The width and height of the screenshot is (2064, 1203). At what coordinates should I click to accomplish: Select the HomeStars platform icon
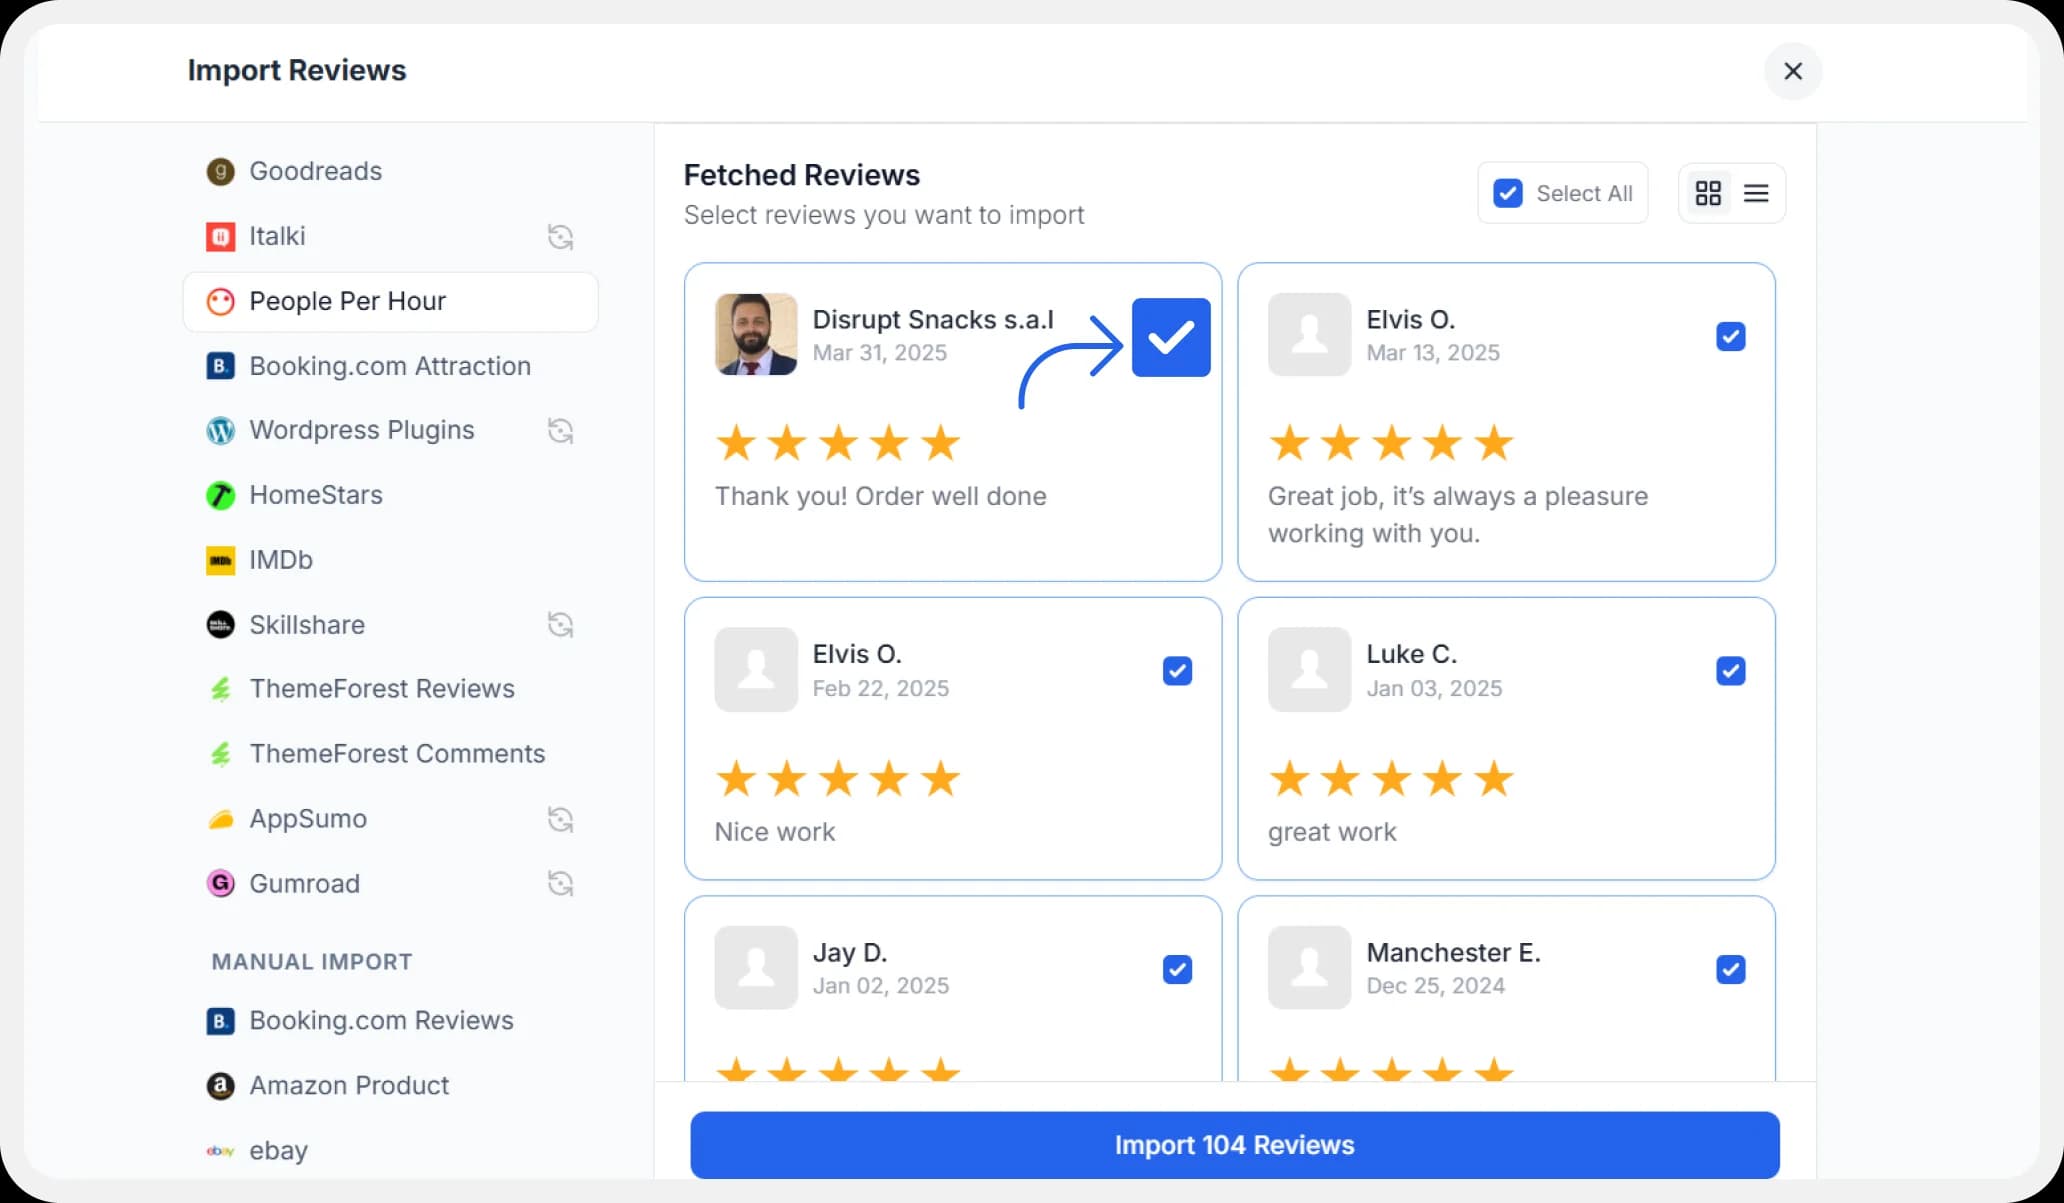(219, 495)
